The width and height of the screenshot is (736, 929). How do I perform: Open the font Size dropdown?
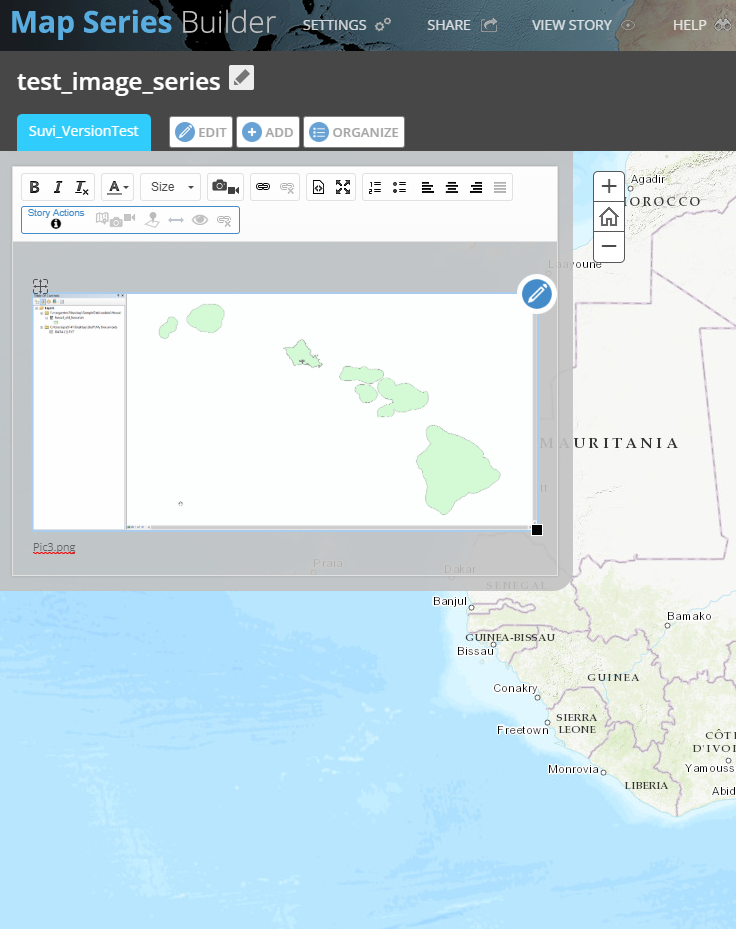[x=171, y=187]
